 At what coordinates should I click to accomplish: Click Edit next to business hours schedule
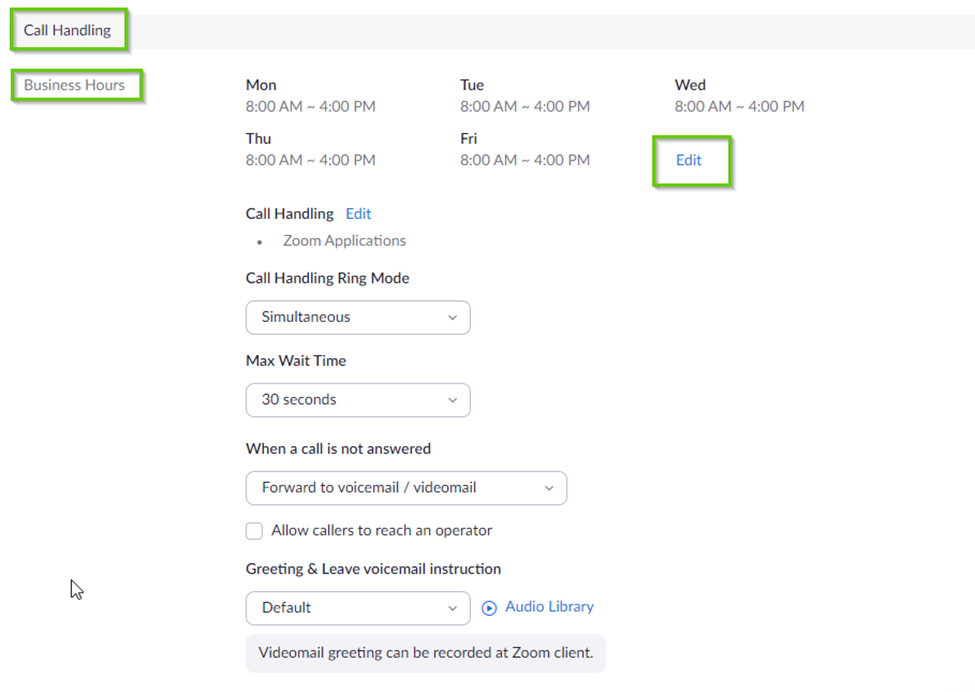[x=689, y=160]
